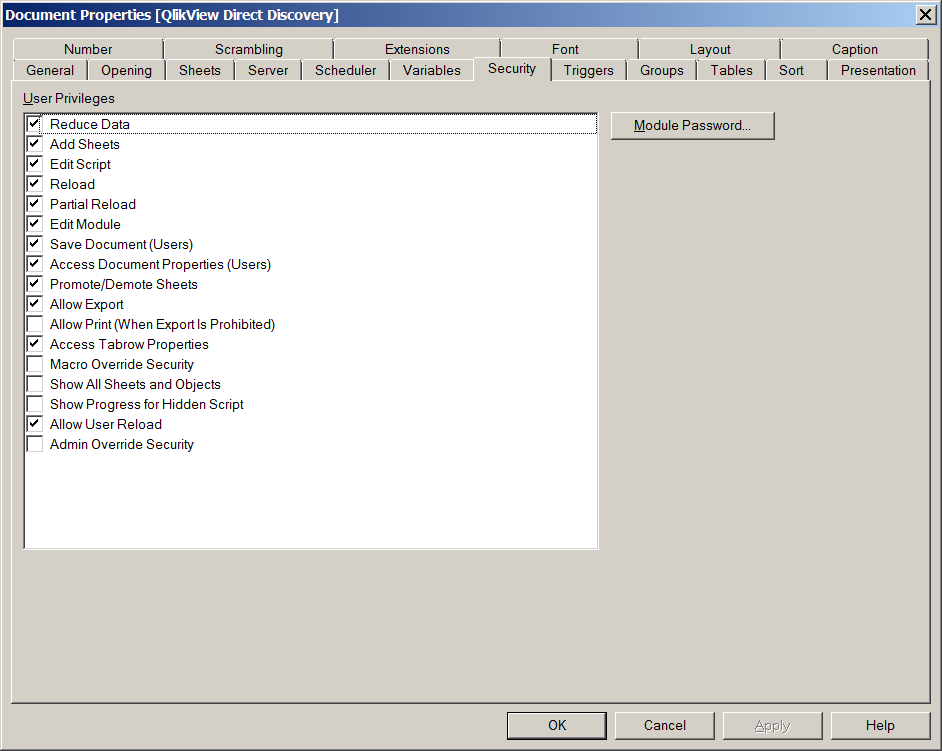Enable Allow Print (When Export Is Prohibited)
The width and height of the screenshot is (942, 751).
34,324
